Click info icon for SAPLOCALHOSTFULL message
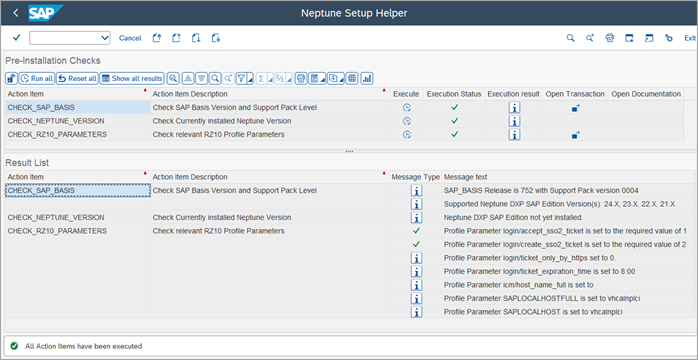Image resolution: width=698 pixels, height=360 pixels. point(416,298)
